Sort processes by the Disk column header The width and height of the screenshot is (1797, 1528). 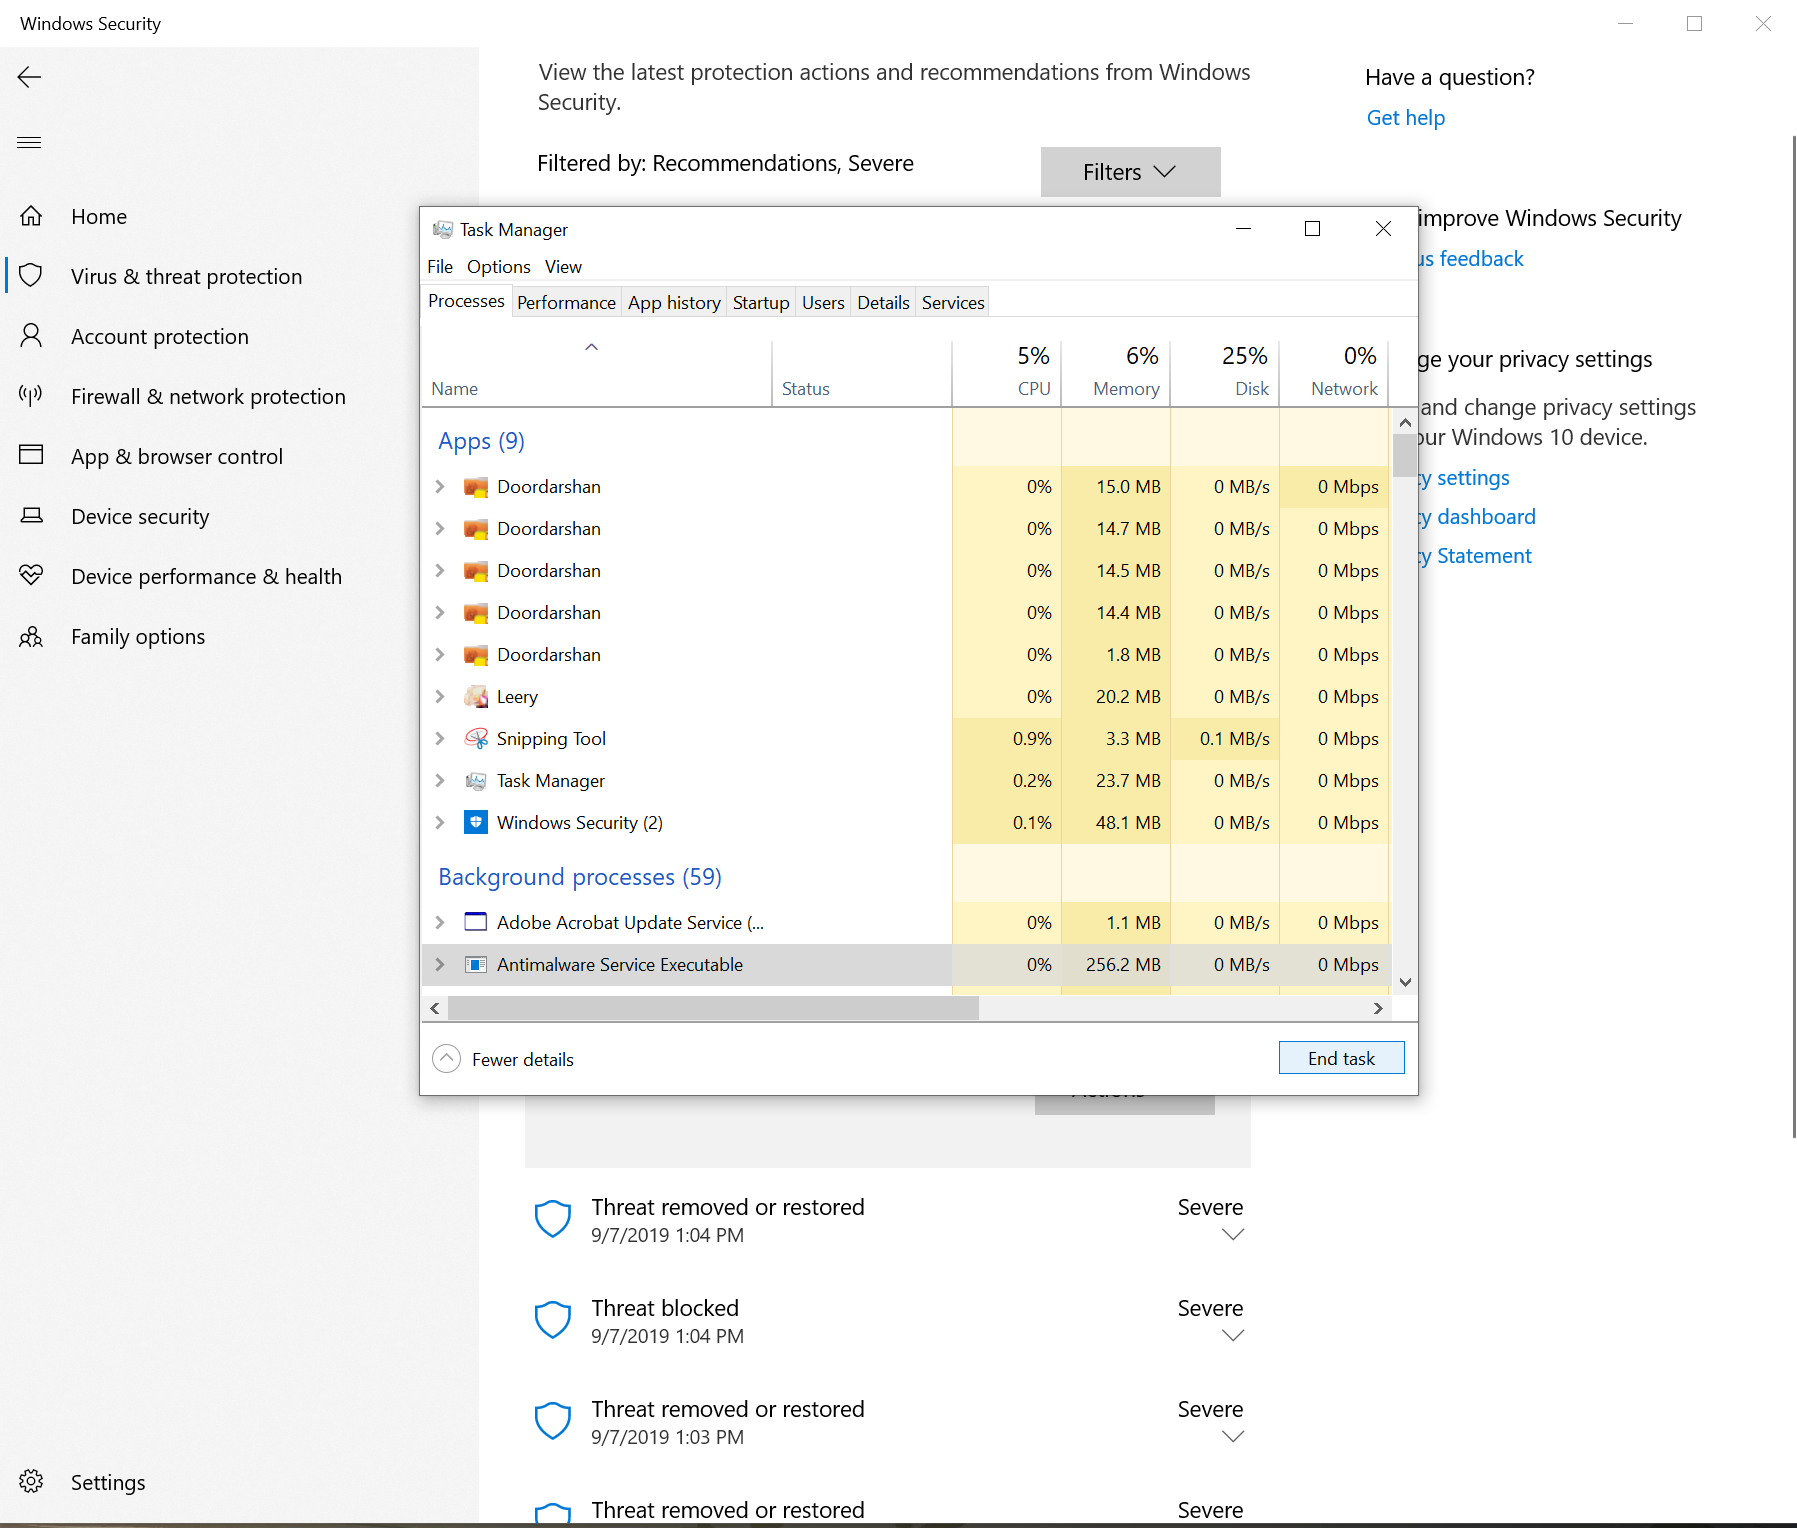(x=1225, y=372)
